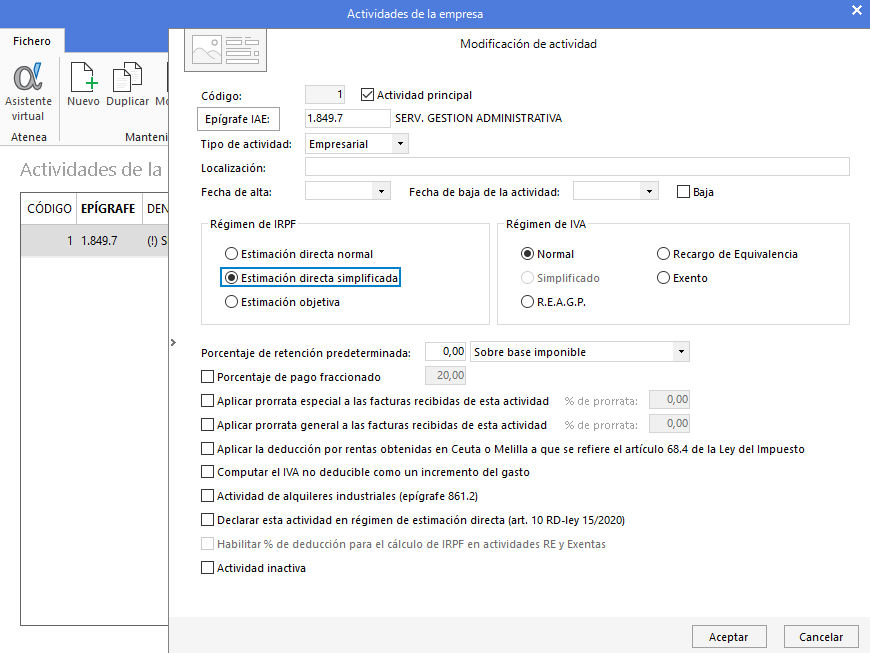
Task: Check Actividad inactiva
Action: pos(208,568)
